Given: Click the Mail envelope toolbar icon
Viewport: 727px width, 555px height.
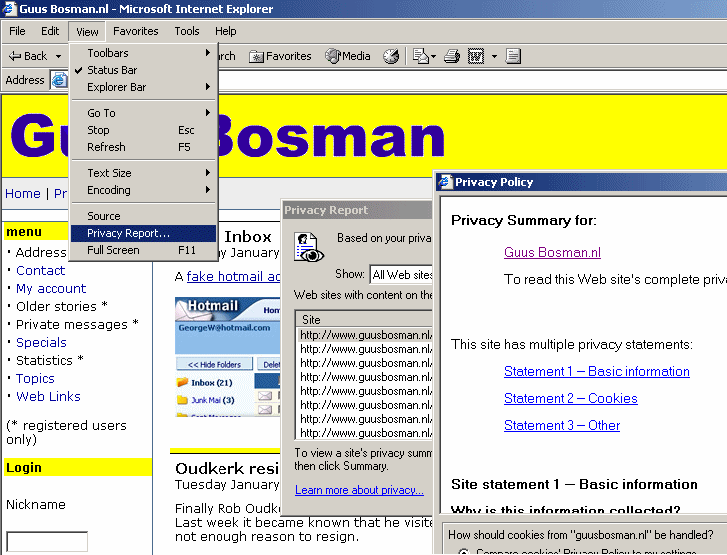Looking at the screenshot, I should tap(421, 56).
